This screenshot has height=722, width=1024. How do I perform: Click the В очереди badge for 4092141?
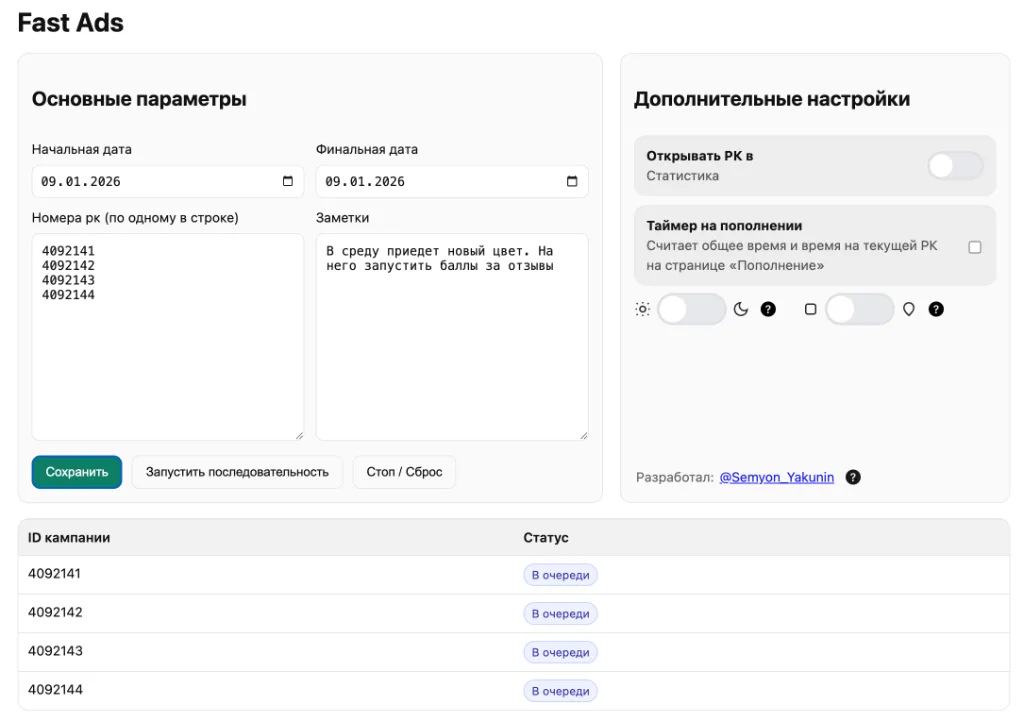[560, 575]
